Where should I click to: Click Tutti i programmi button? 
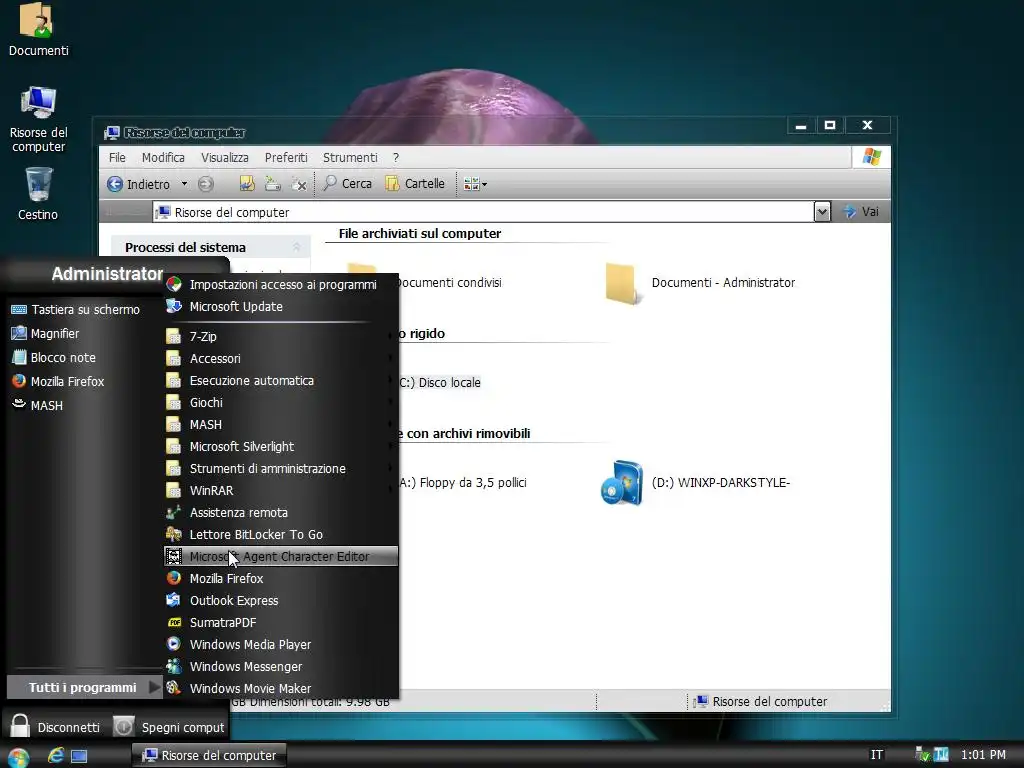coord(84,687)
